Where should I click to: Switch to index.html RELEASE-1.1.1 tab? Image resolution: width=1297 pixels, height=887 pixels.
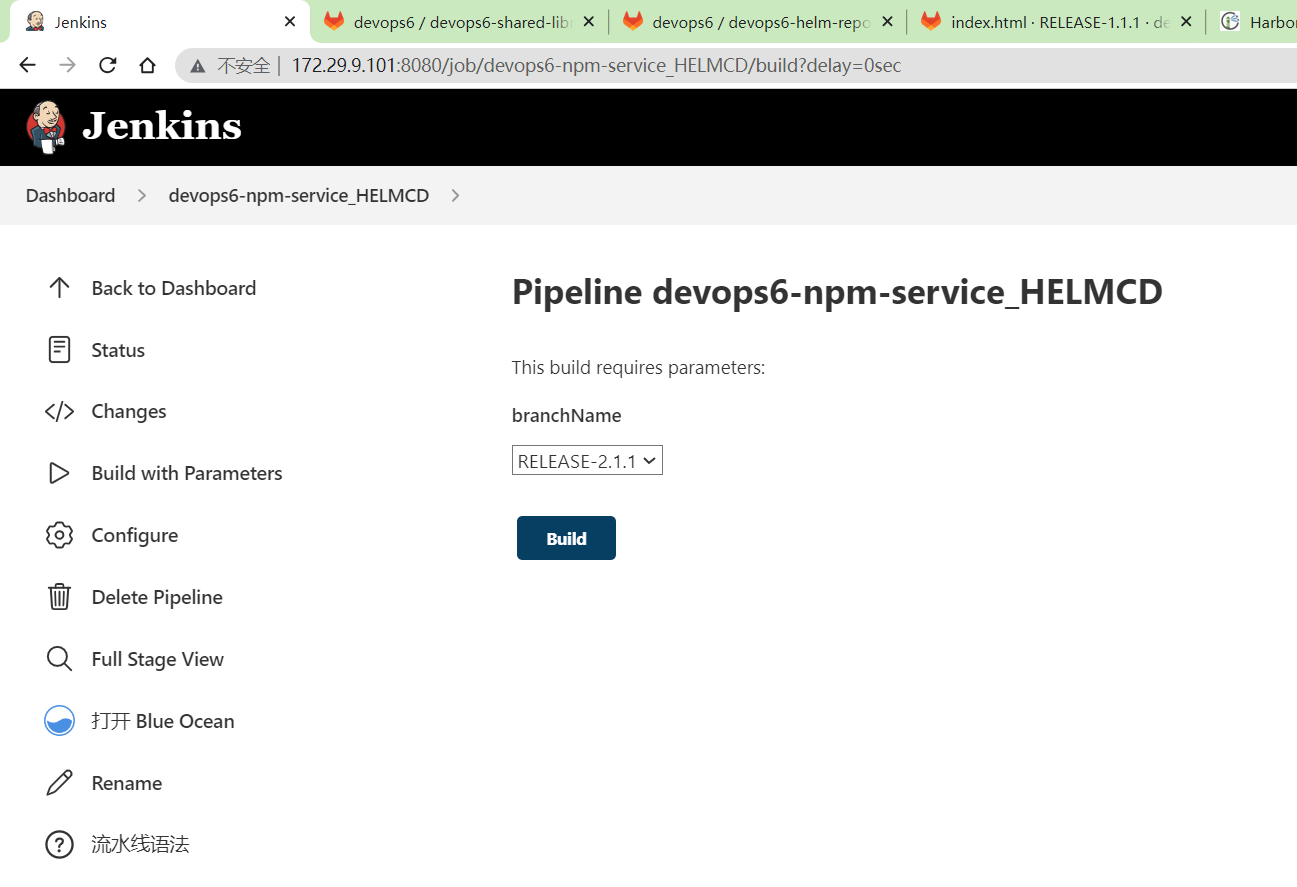pyautogui.click(x=1056, y=21)
